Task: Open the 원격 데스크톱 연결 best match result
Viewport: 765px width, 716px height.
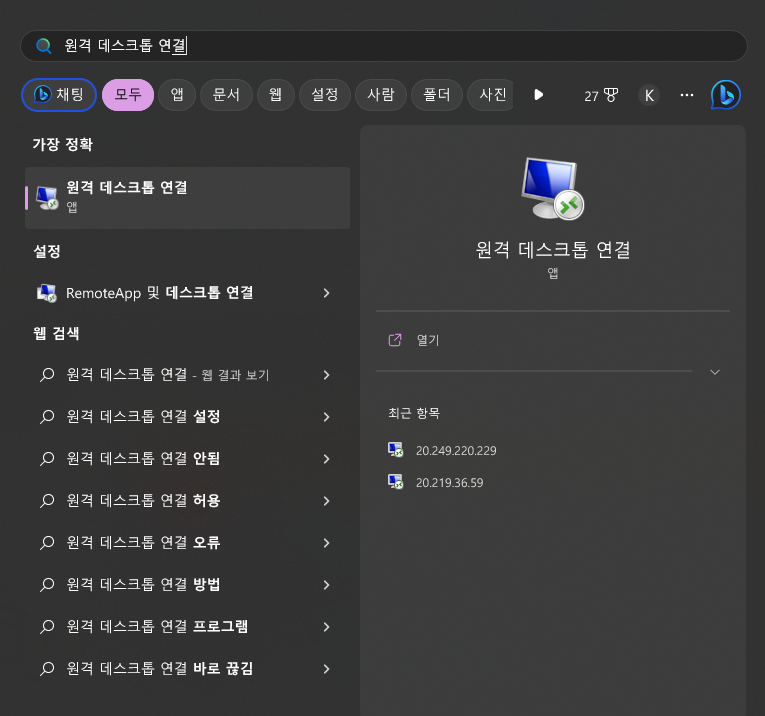Action: coord(187,198)
